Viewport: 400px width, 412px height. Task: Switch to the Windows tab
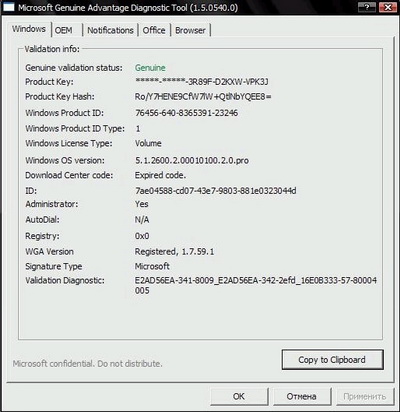click(29, 29)
